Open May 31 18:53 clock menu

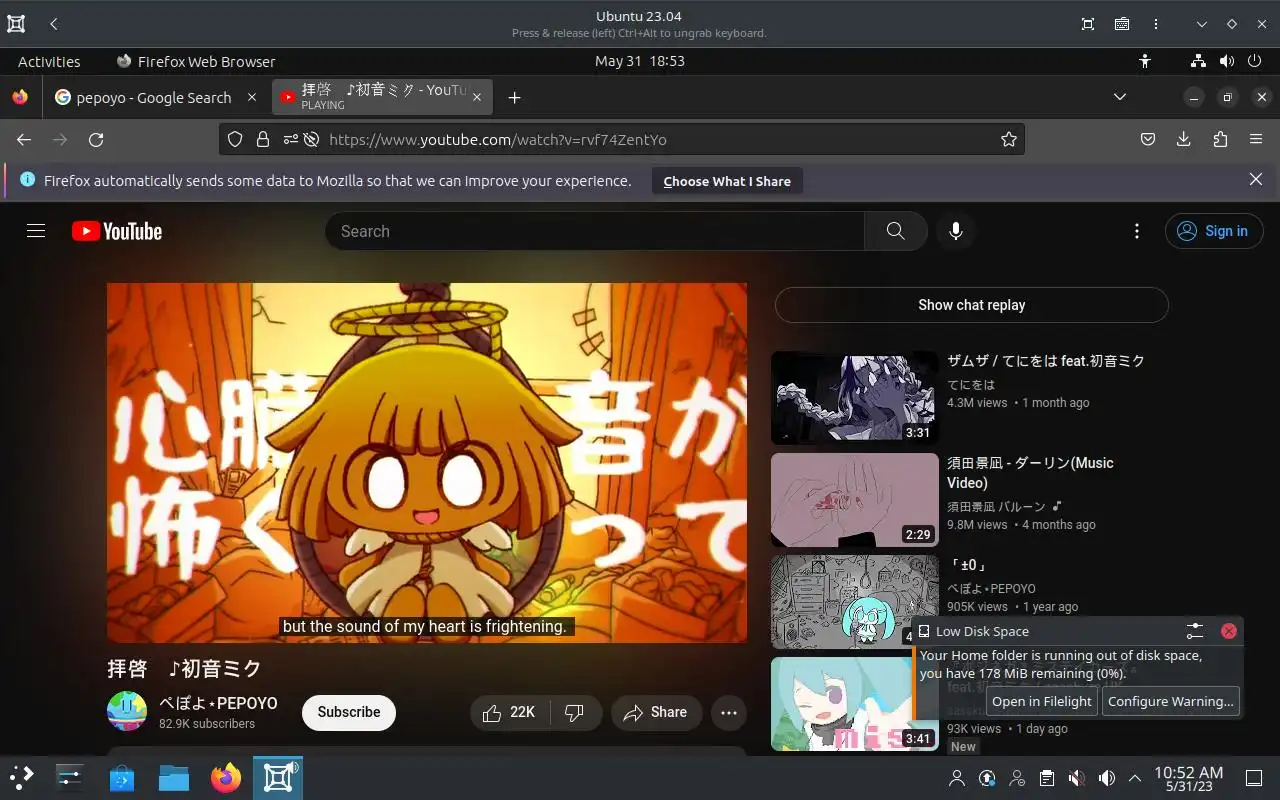pos(640,61)
